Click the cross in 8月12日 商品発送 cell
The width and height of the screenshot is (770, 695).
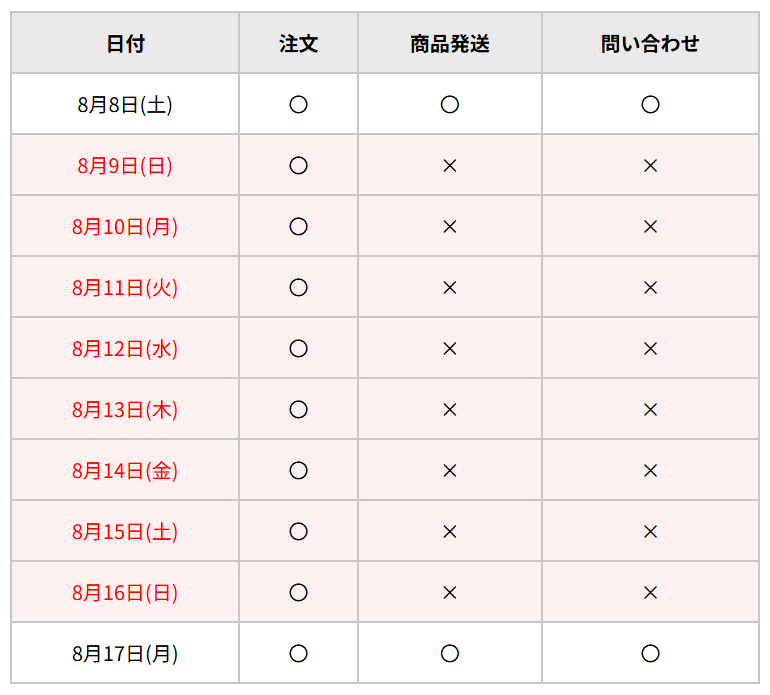450,349
